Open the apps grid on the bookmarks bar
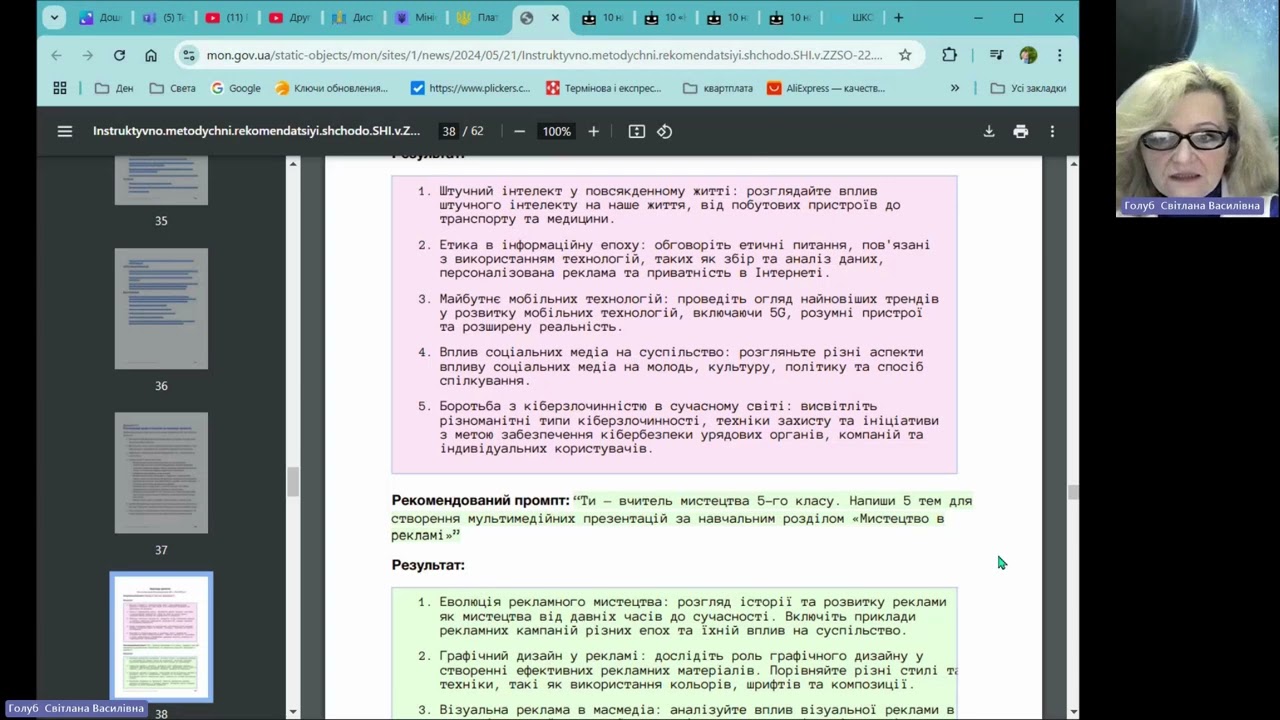This screenshot has width=1280, height=720. pyautogui.click(x=60, y=88)
